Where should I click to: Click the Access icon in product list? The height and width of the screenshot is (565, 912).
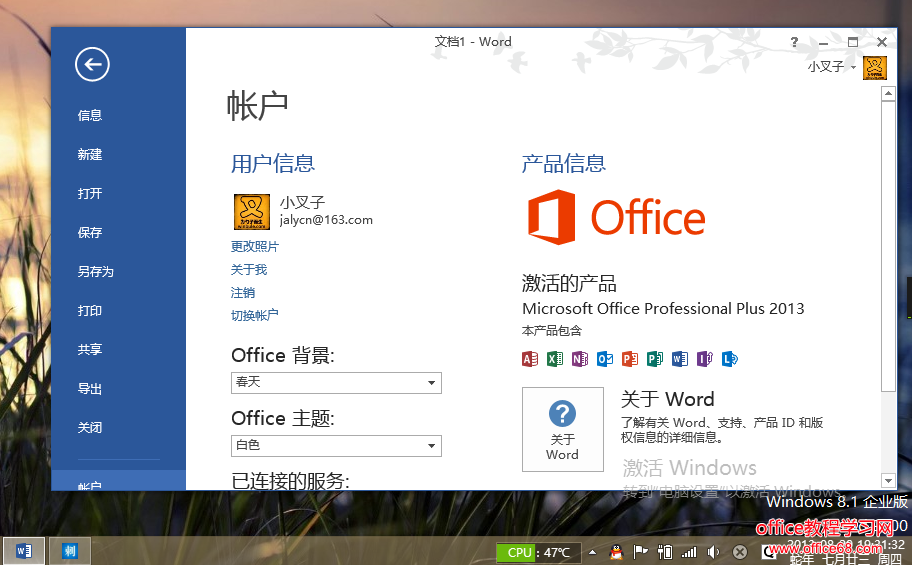click(530, 358)
